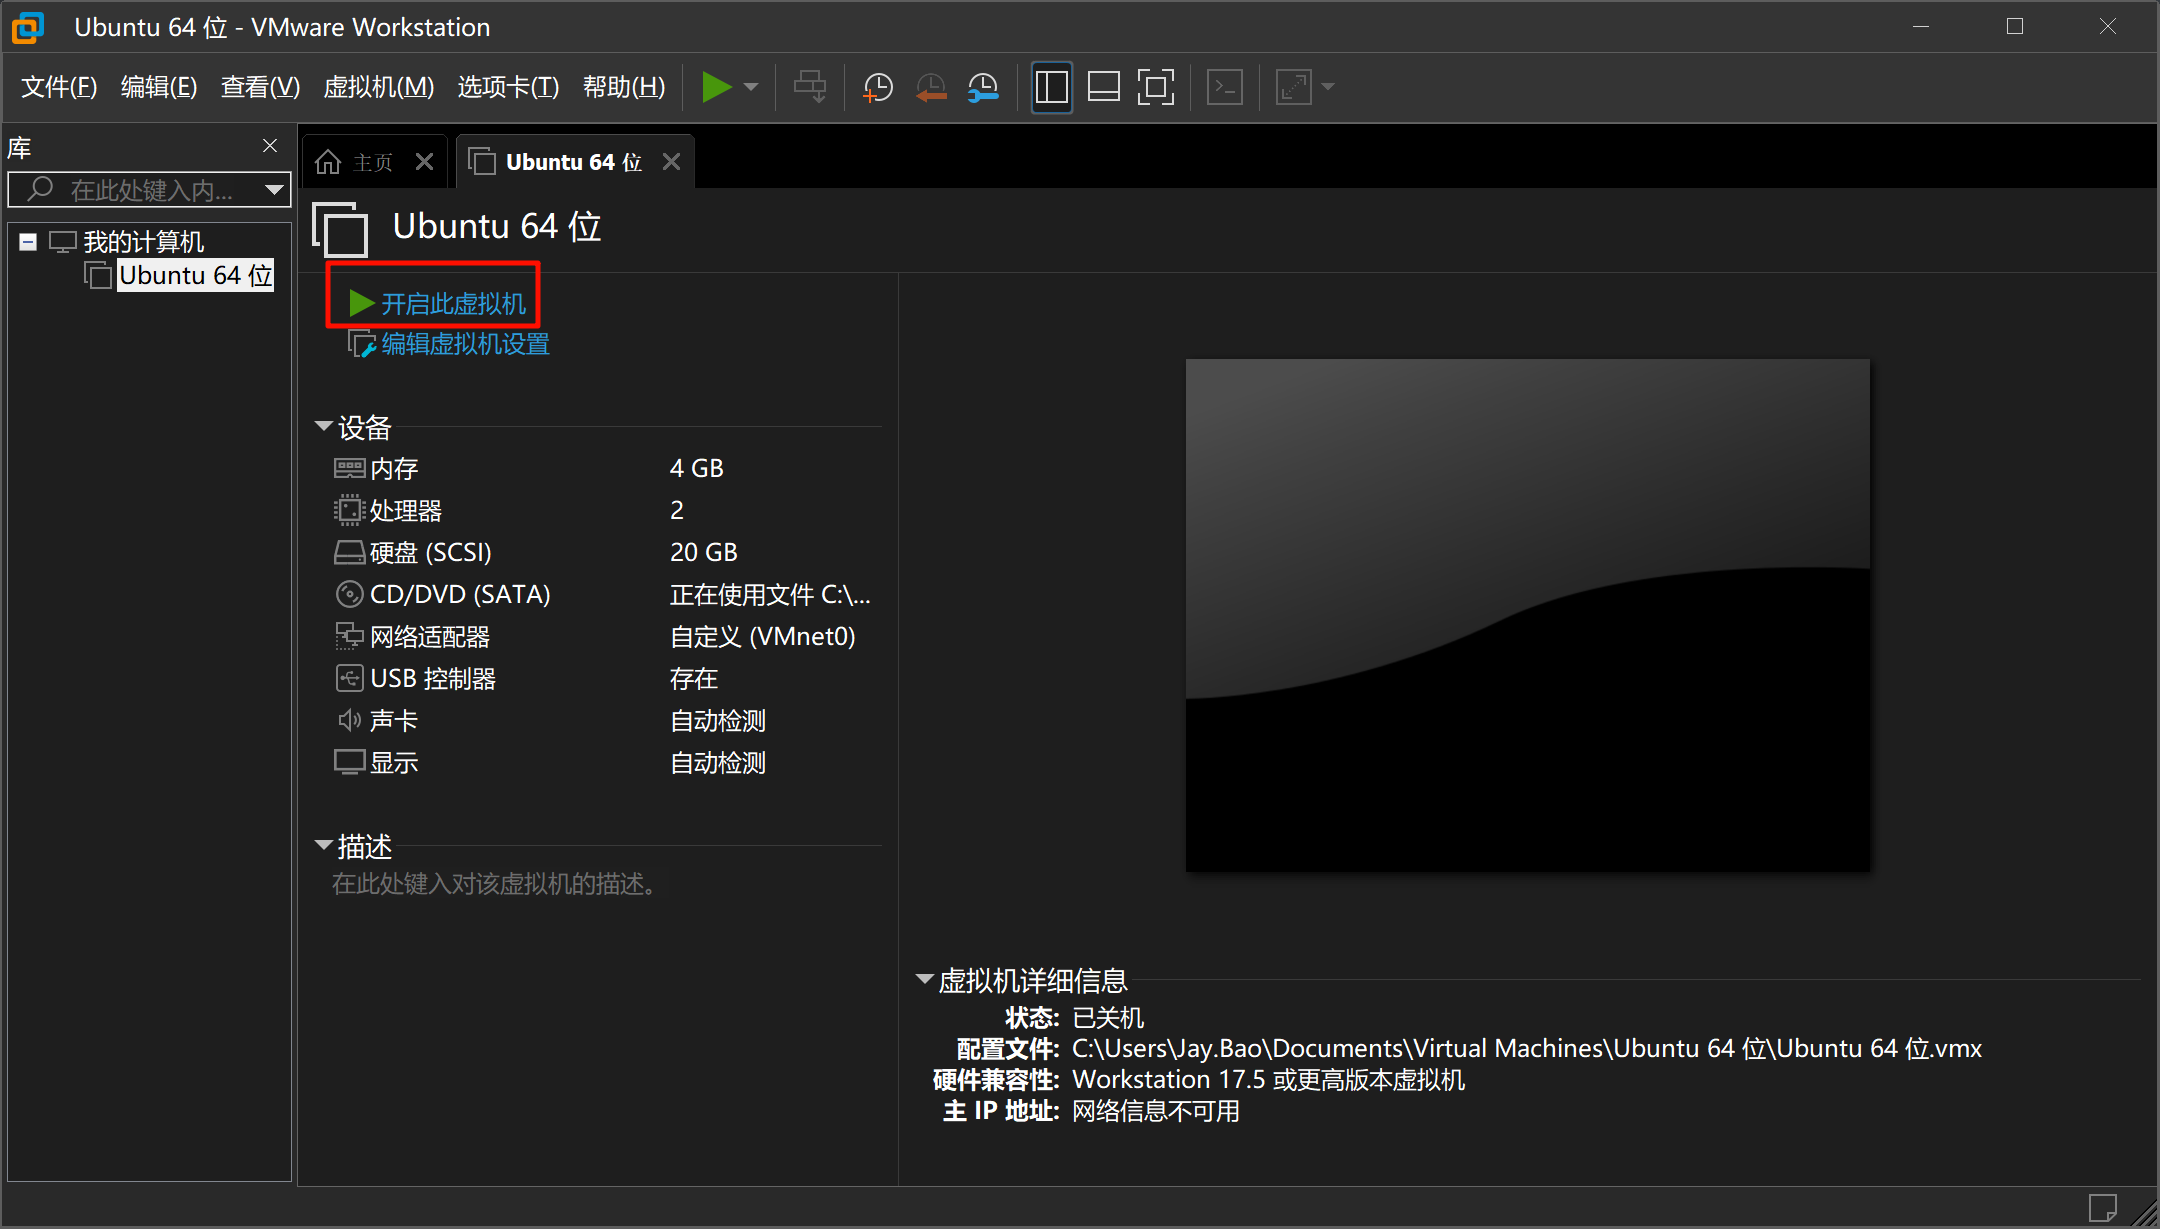Open the 文件(F) menu
This screenshot has width=2160, height=1229.
59,87
